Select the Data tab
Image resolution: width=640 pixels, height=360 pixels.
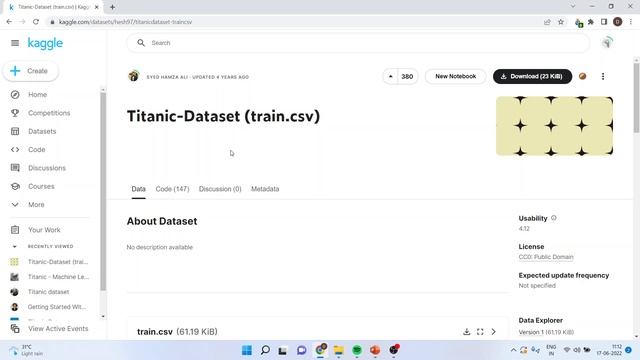pos(138,189)
